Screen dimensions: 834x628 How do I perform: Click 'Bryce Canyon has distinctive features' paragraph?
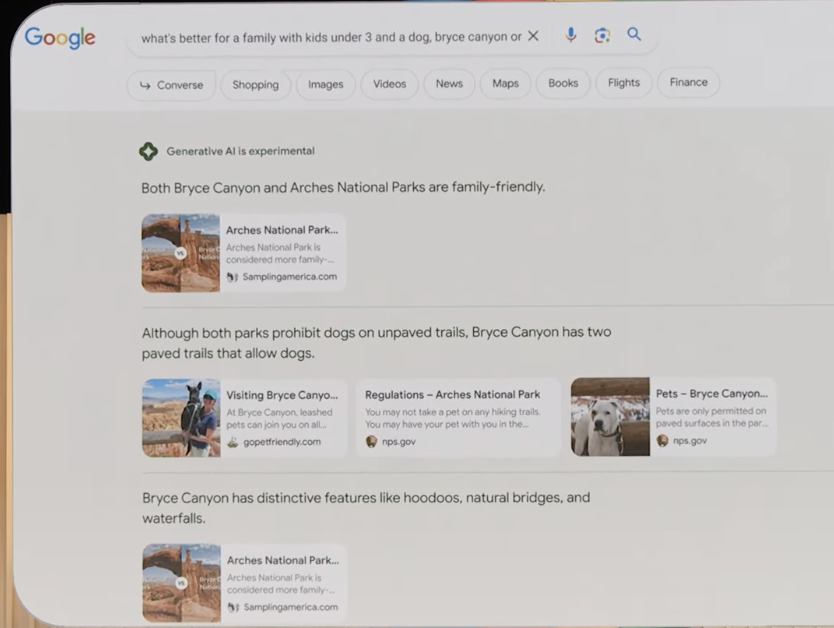point(366,508)
